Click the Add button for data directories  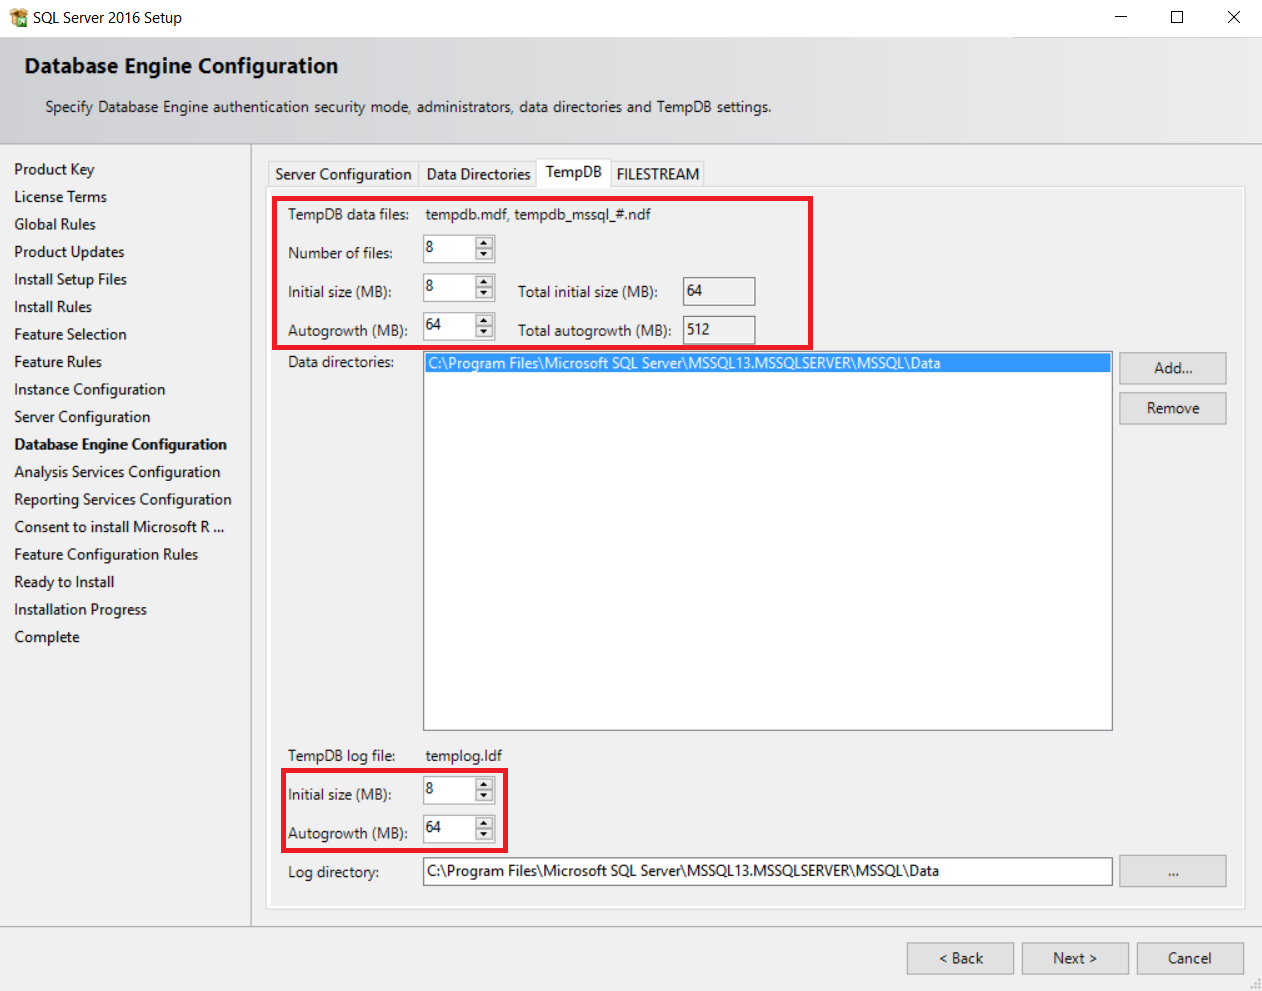coord(1171,368)
